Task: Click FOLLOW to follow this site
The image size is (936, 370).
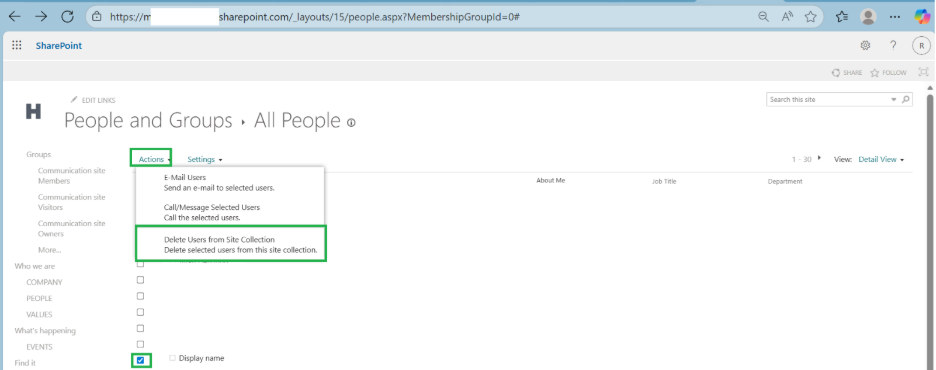Action: 888,73
